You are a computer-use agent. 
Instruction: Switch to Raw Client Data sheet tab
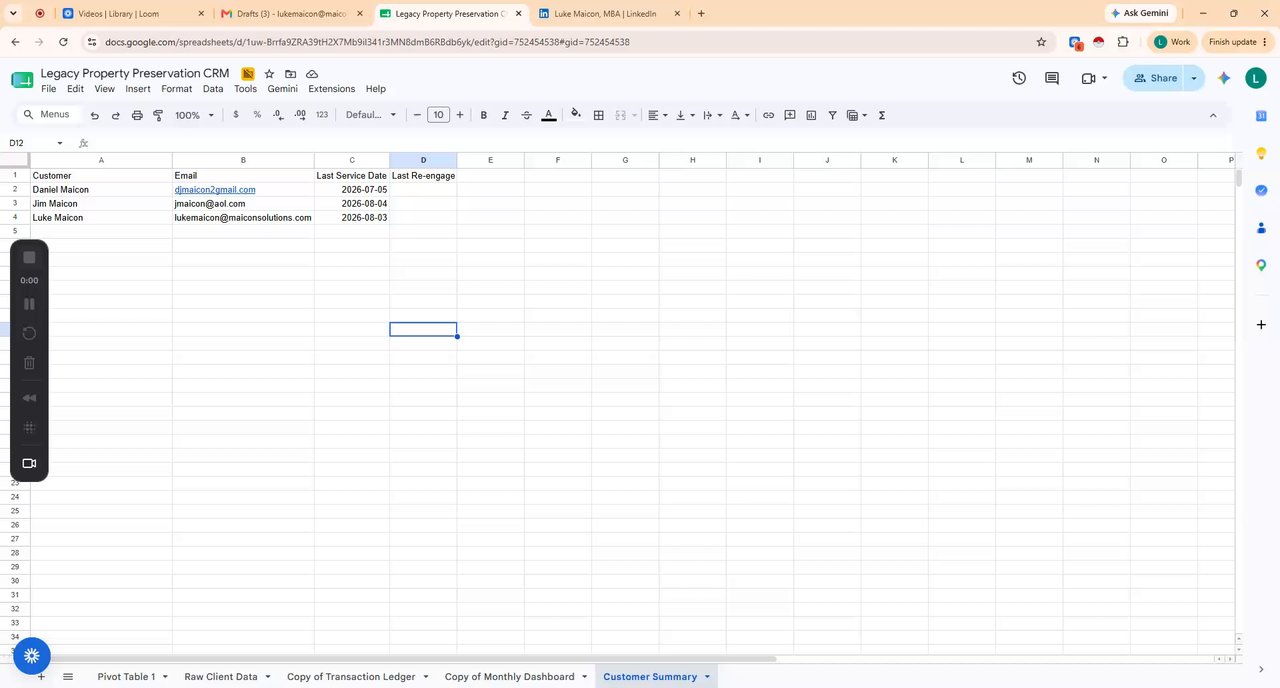pyautogui.click(x=220, y=677)
